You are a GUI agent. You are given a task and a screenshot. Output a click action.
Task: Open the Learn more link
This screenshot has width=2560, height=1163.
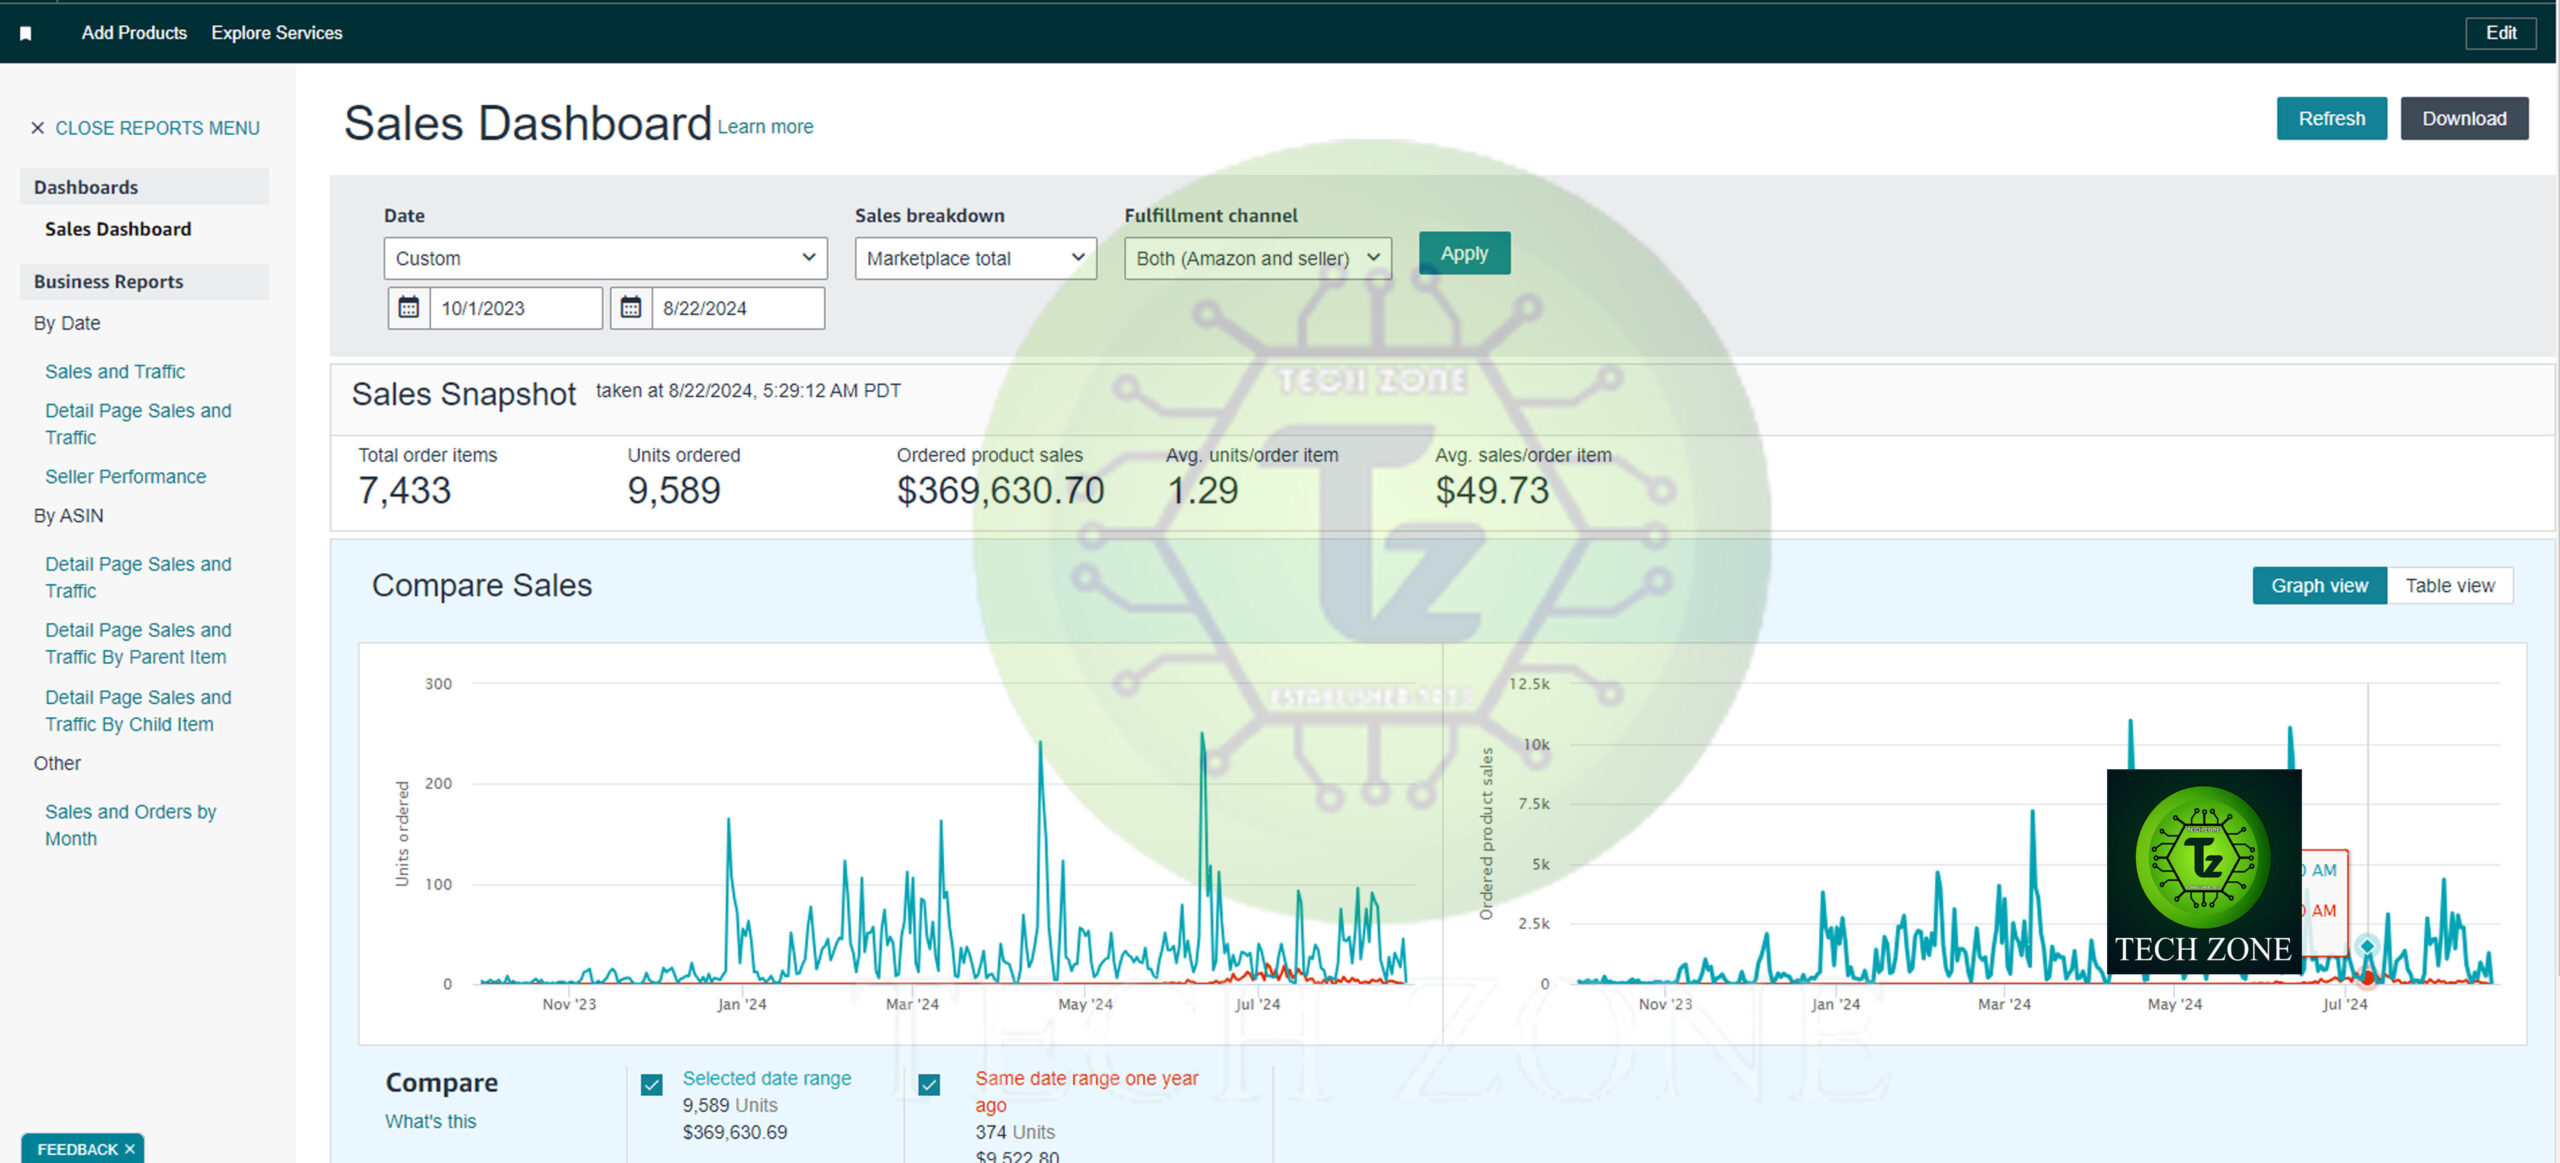pos(765,127)
